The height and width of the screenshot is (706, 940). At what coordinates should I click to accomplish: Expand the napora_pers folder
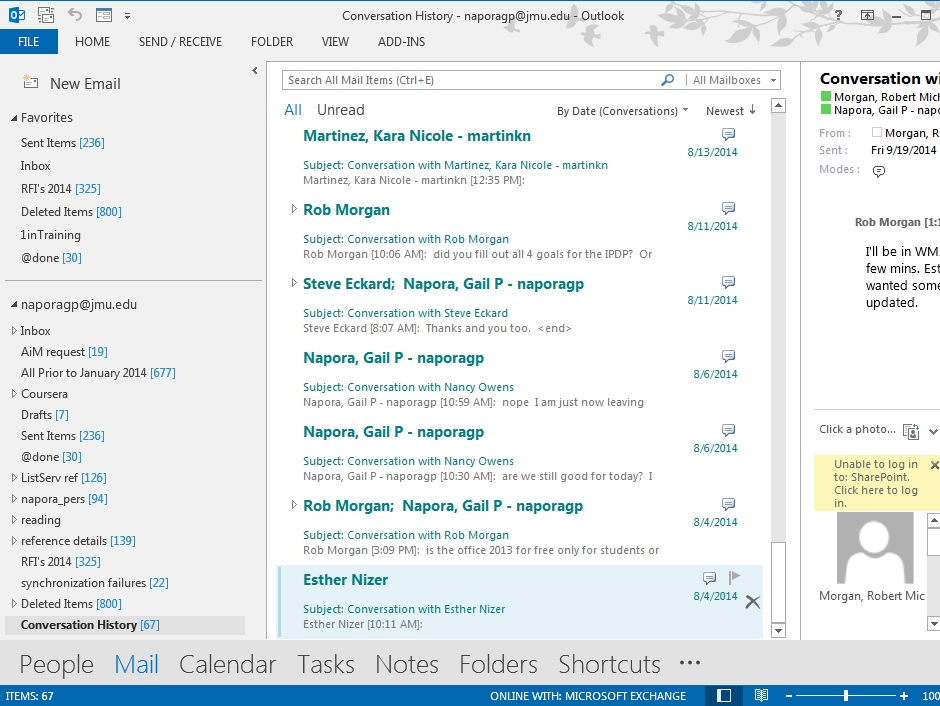click(x=14, y=499)
